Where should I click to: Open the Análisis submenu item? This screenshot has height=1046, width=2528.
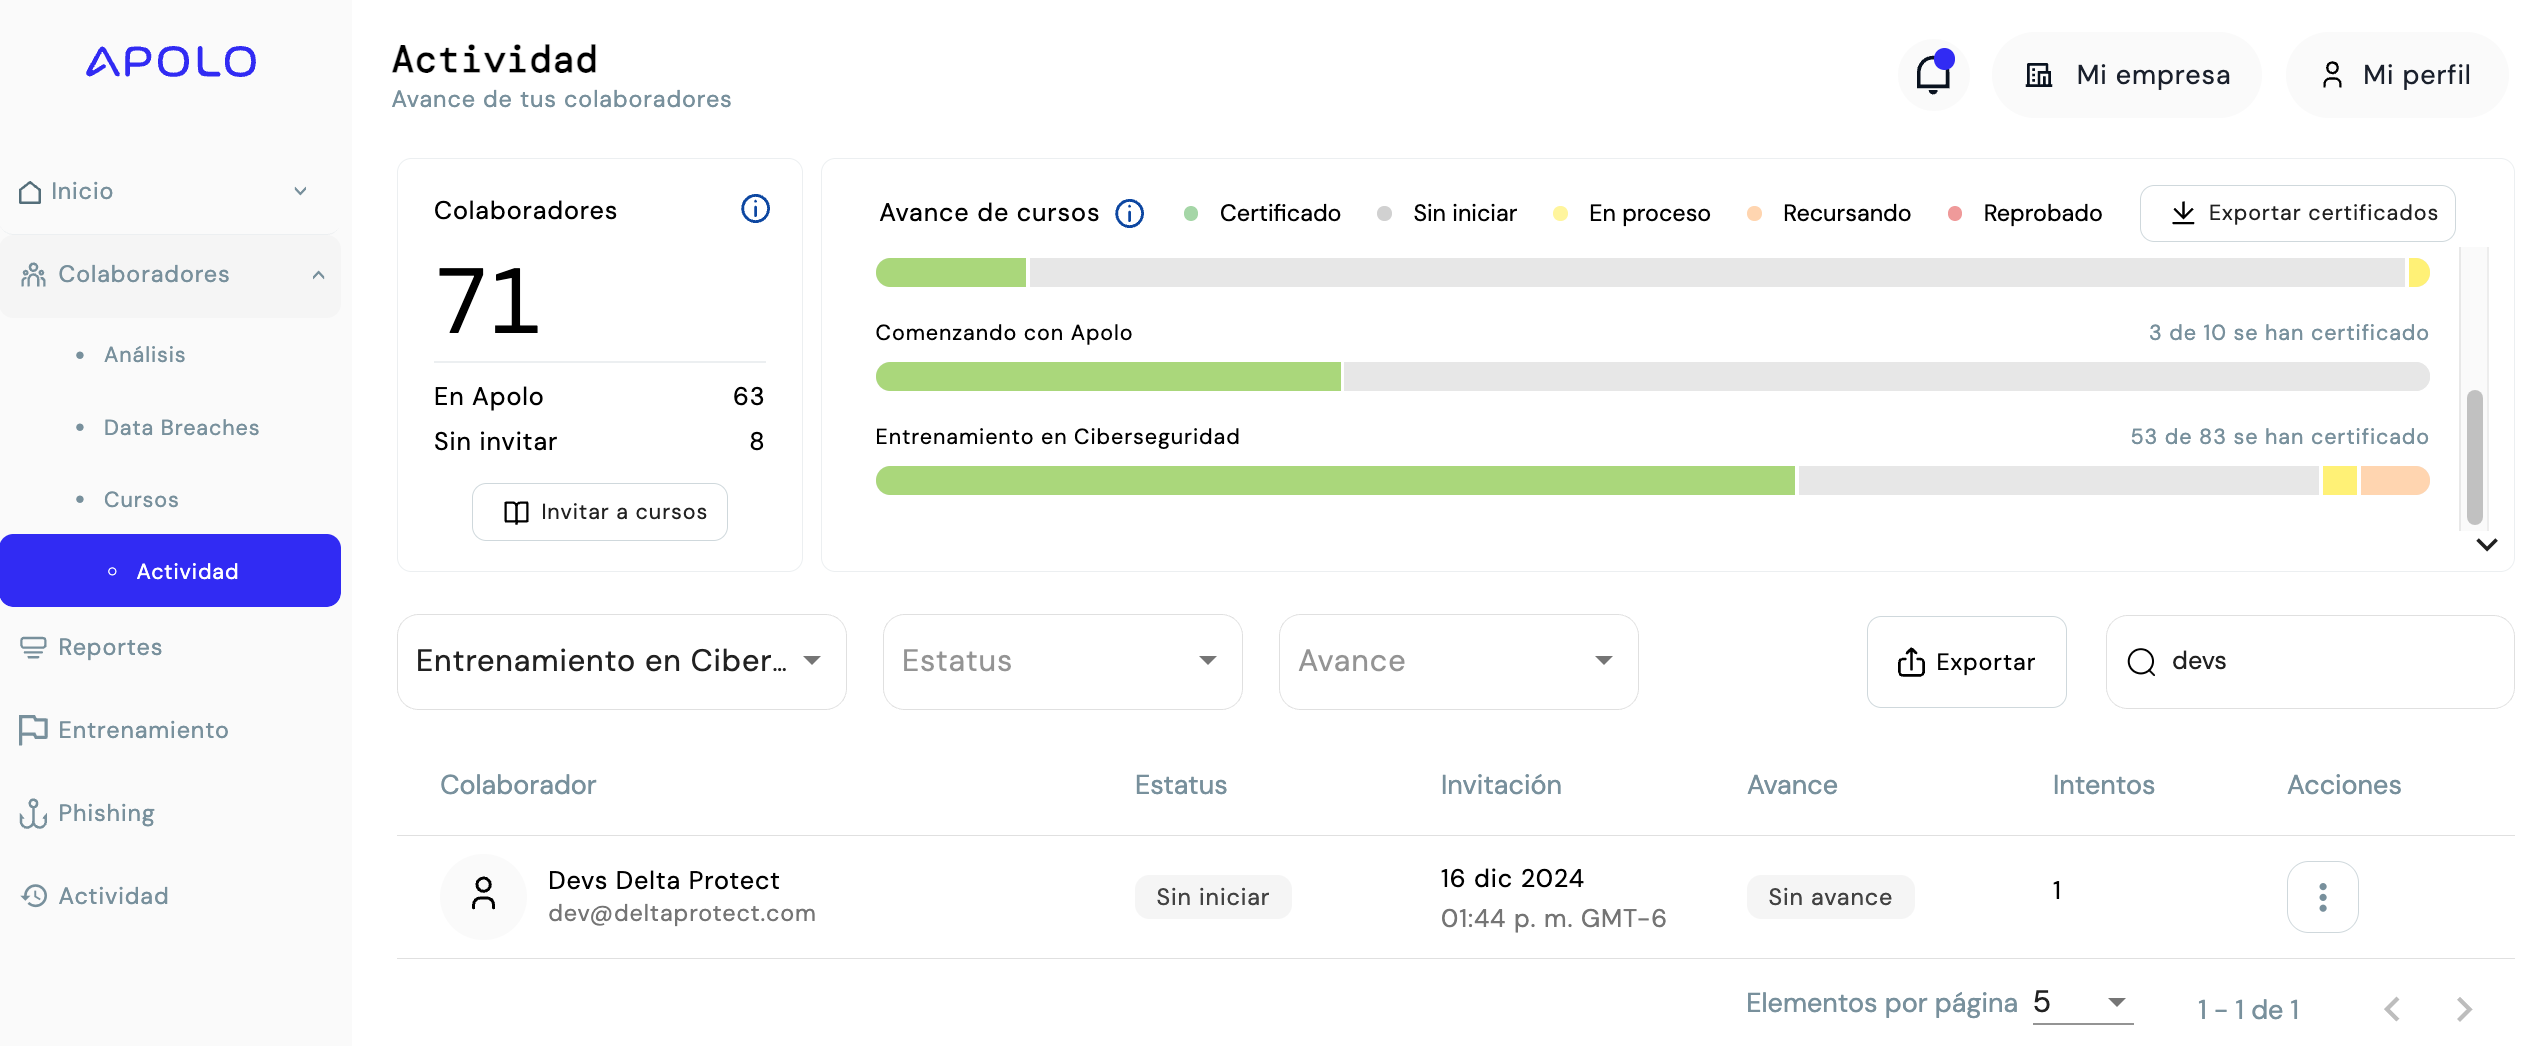(145, 355)
